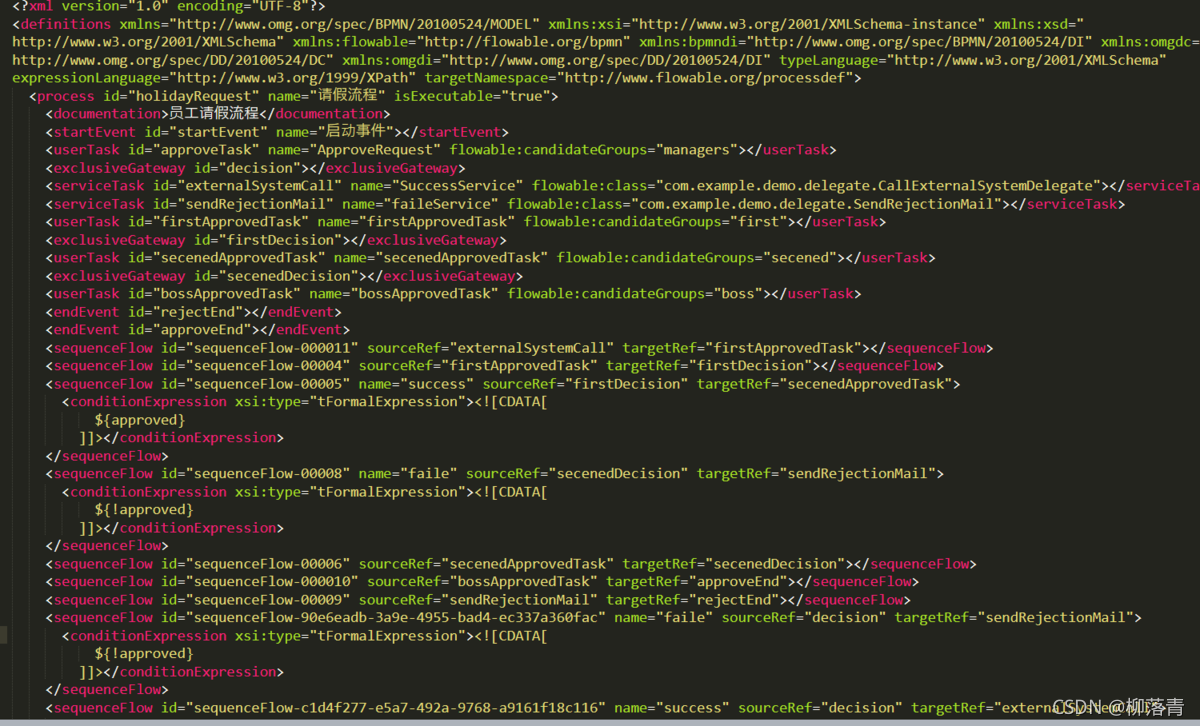Click the class value ending in CallExternalSystemDelegate

[x=876, y=186]
